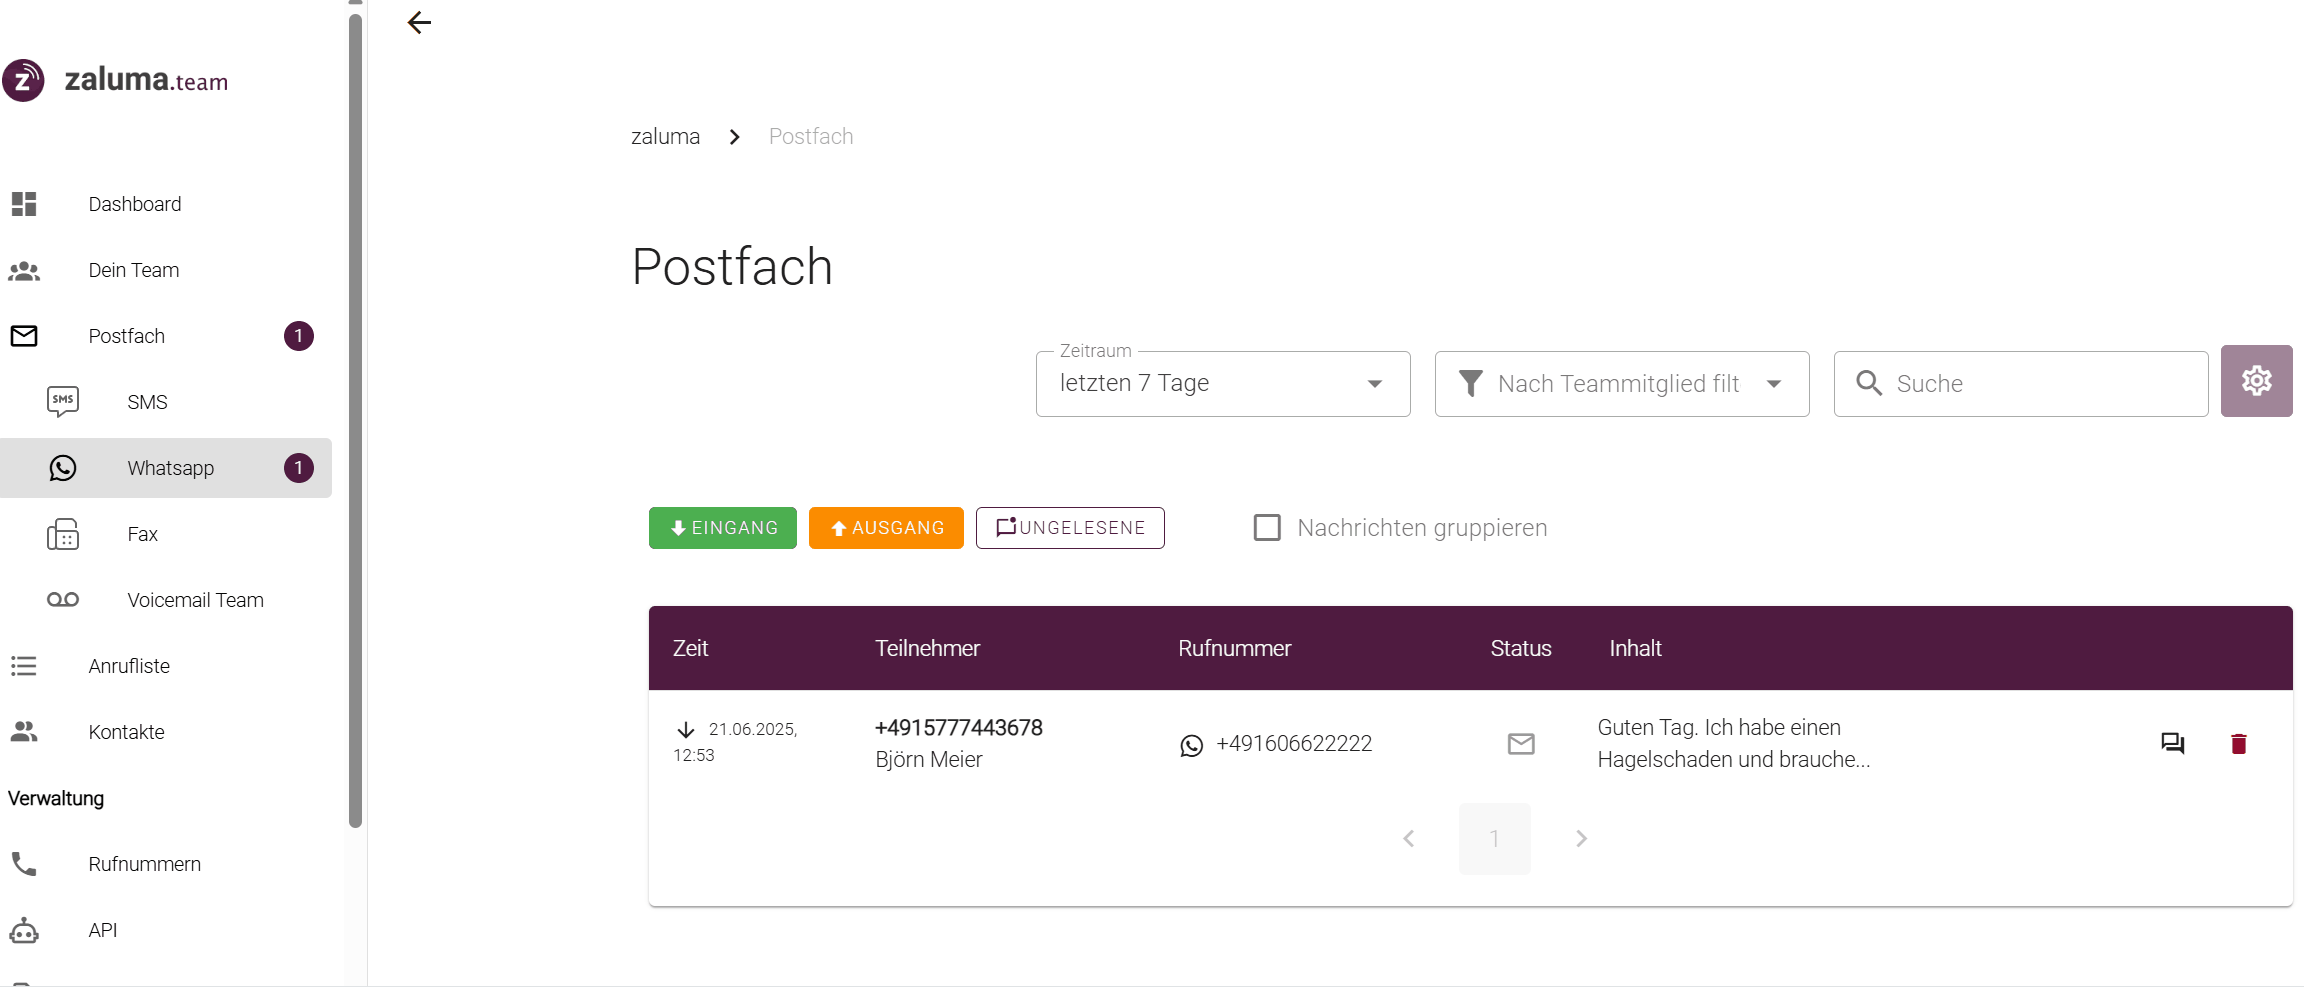Click the Rufnummer column header
The image size is (2304, 987).
pyautogui.click(x=1234, y=648)
